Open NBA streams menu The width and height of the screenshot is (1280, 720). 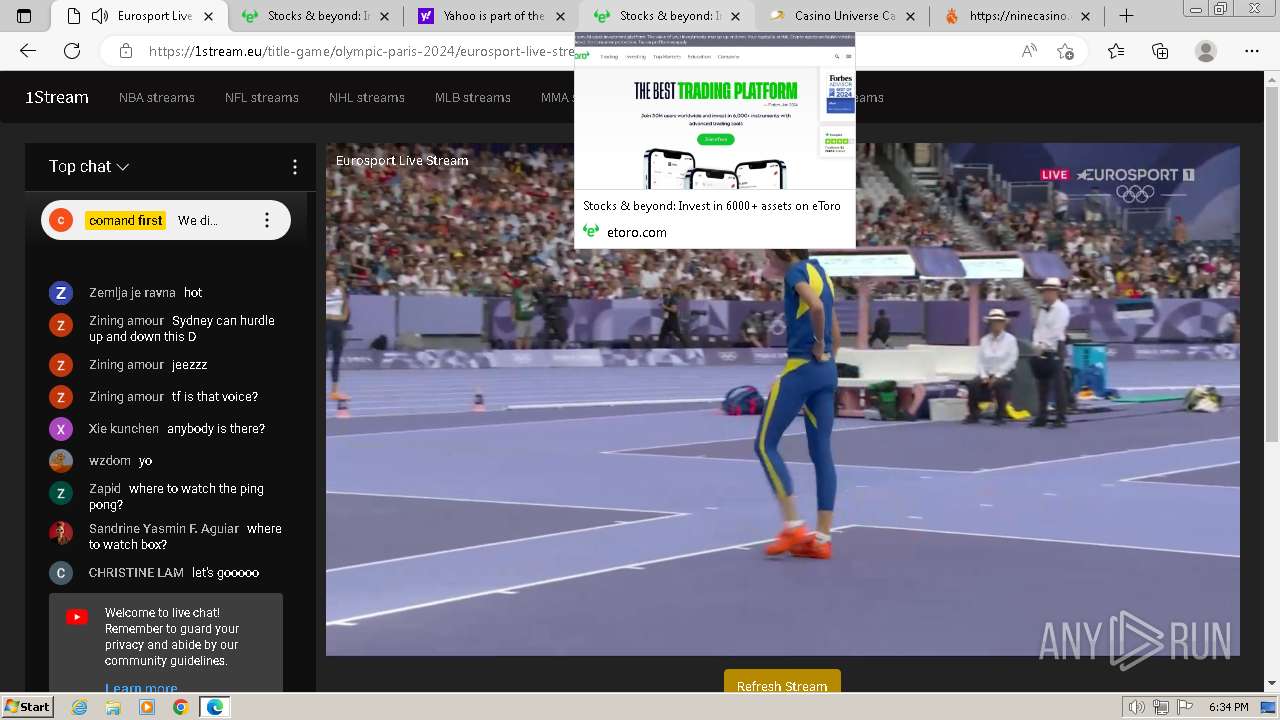tap(157, 97)
